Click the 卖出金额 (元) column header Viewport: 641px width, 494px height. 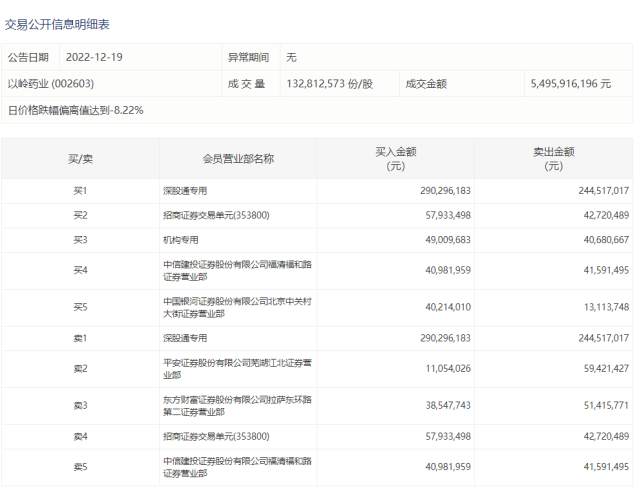(x=553, y=159)
